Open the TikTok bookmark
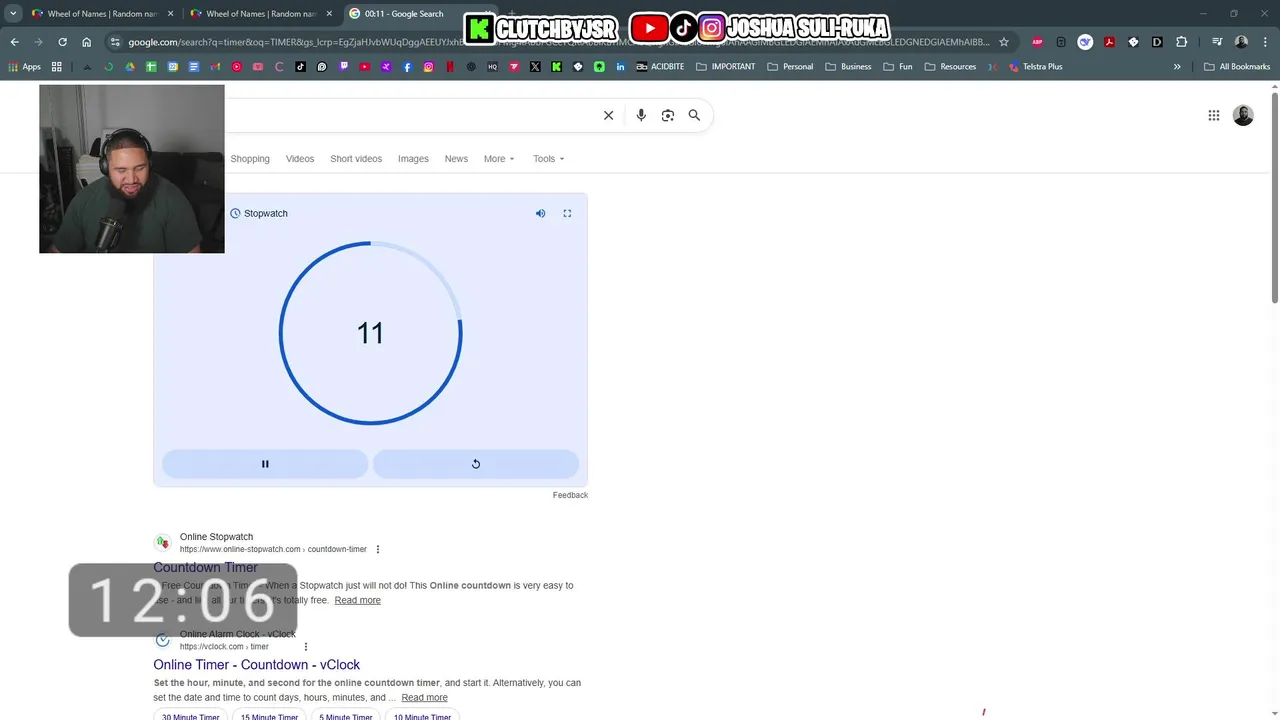 coord(300,67)
